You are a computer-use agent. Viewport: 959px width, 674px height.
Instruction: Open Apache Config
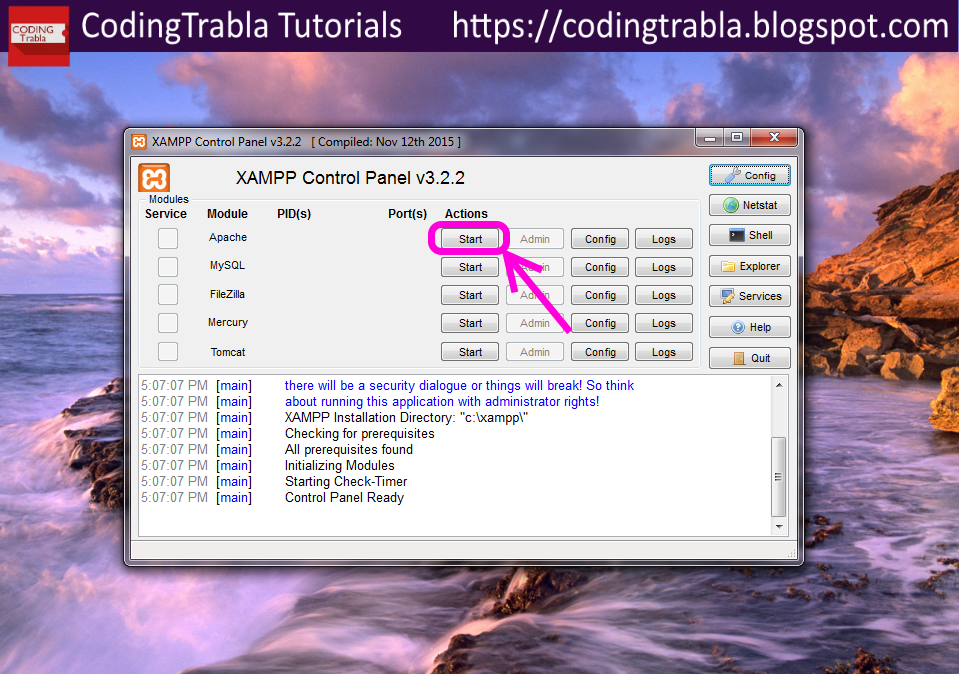(599, 239)
